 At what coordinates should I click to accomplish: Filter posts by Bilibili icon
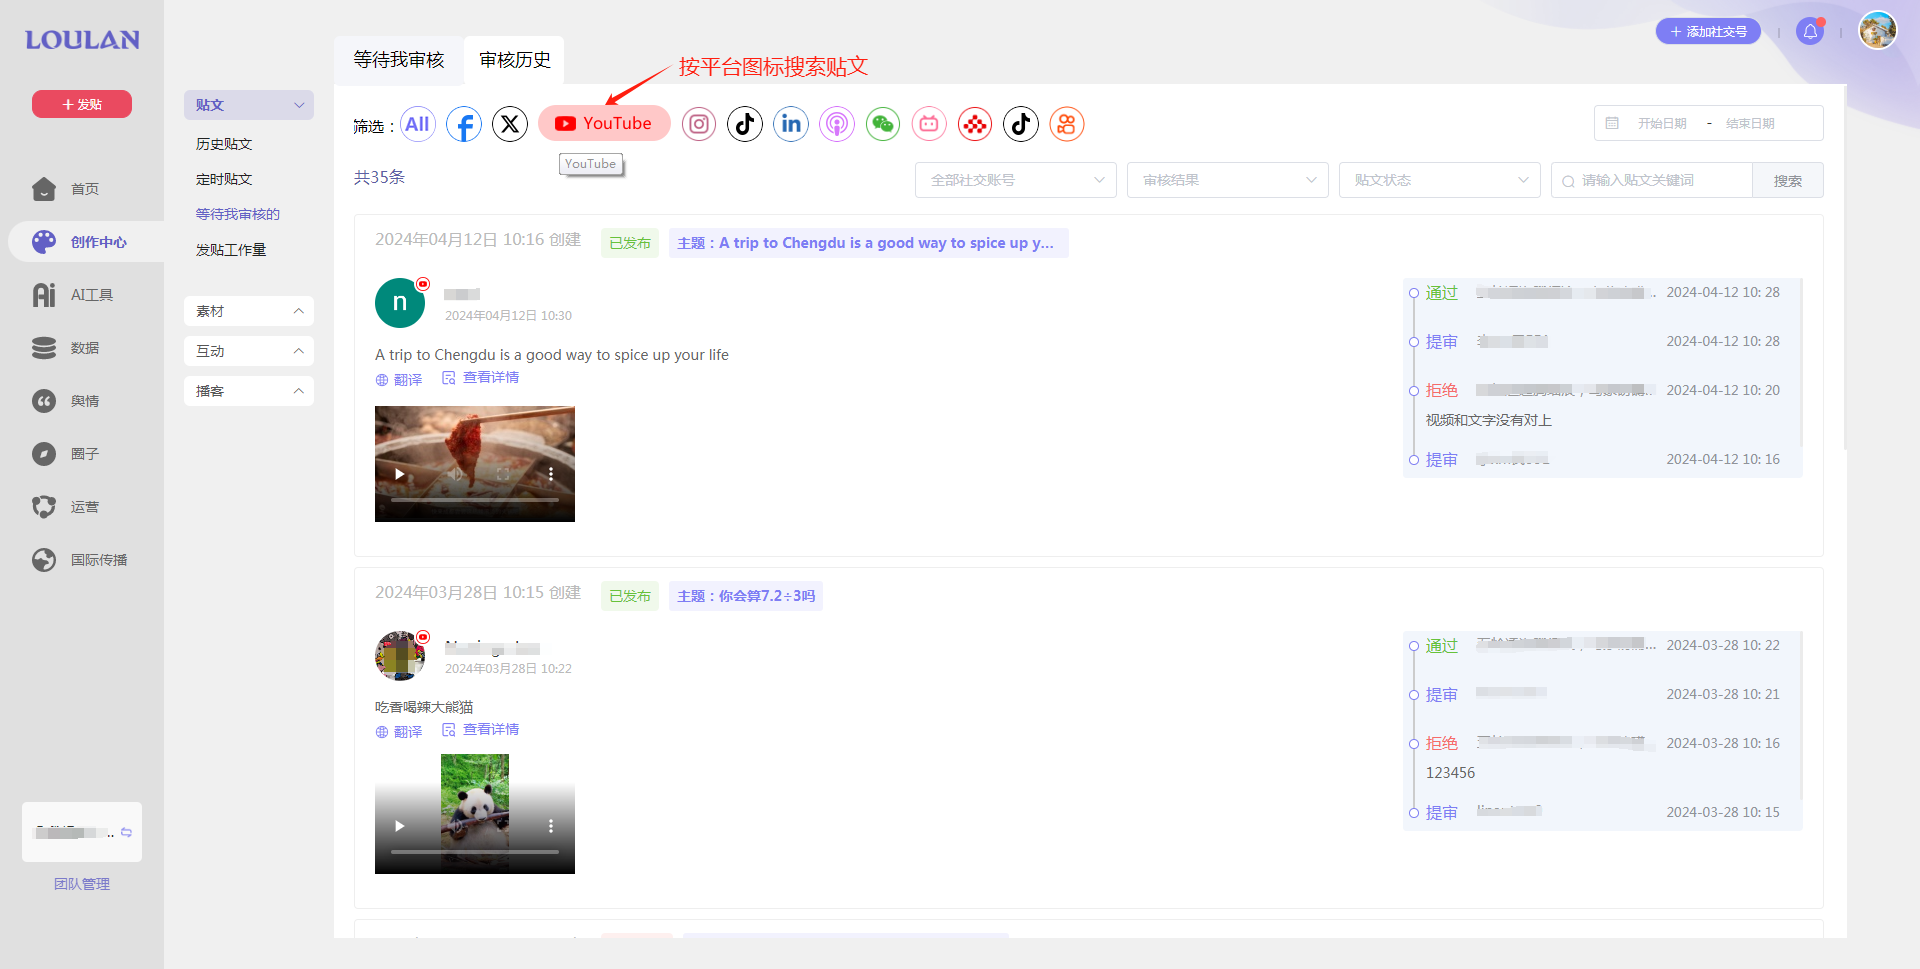point(929,124)
